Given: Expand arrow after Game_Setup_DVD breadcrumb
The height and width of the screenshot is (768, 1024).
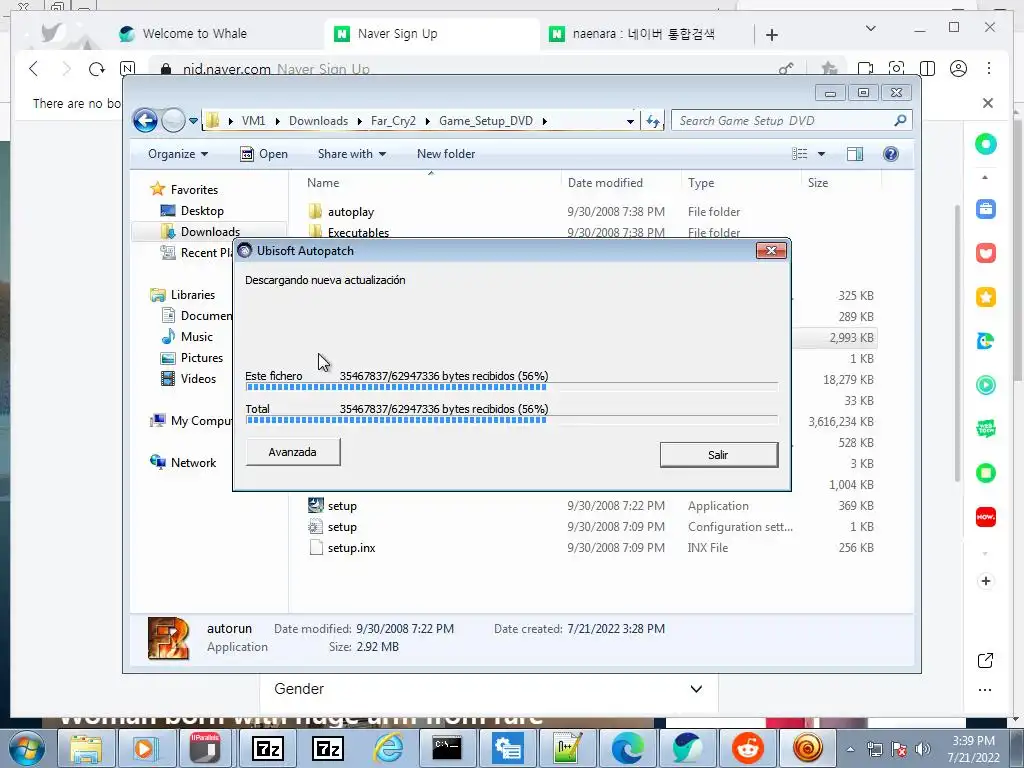Looking at the screenshot, I should coord(544,121).
